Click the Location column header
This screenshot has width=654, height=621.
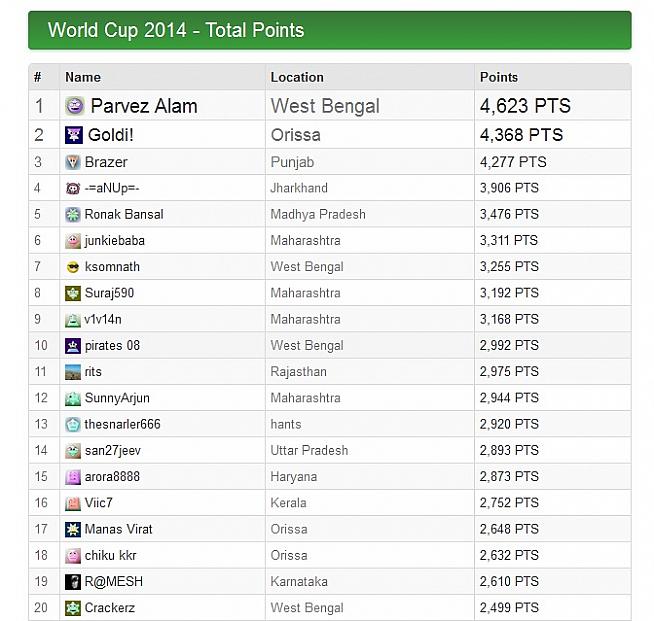pyautogui.click(x=297, y=77)
